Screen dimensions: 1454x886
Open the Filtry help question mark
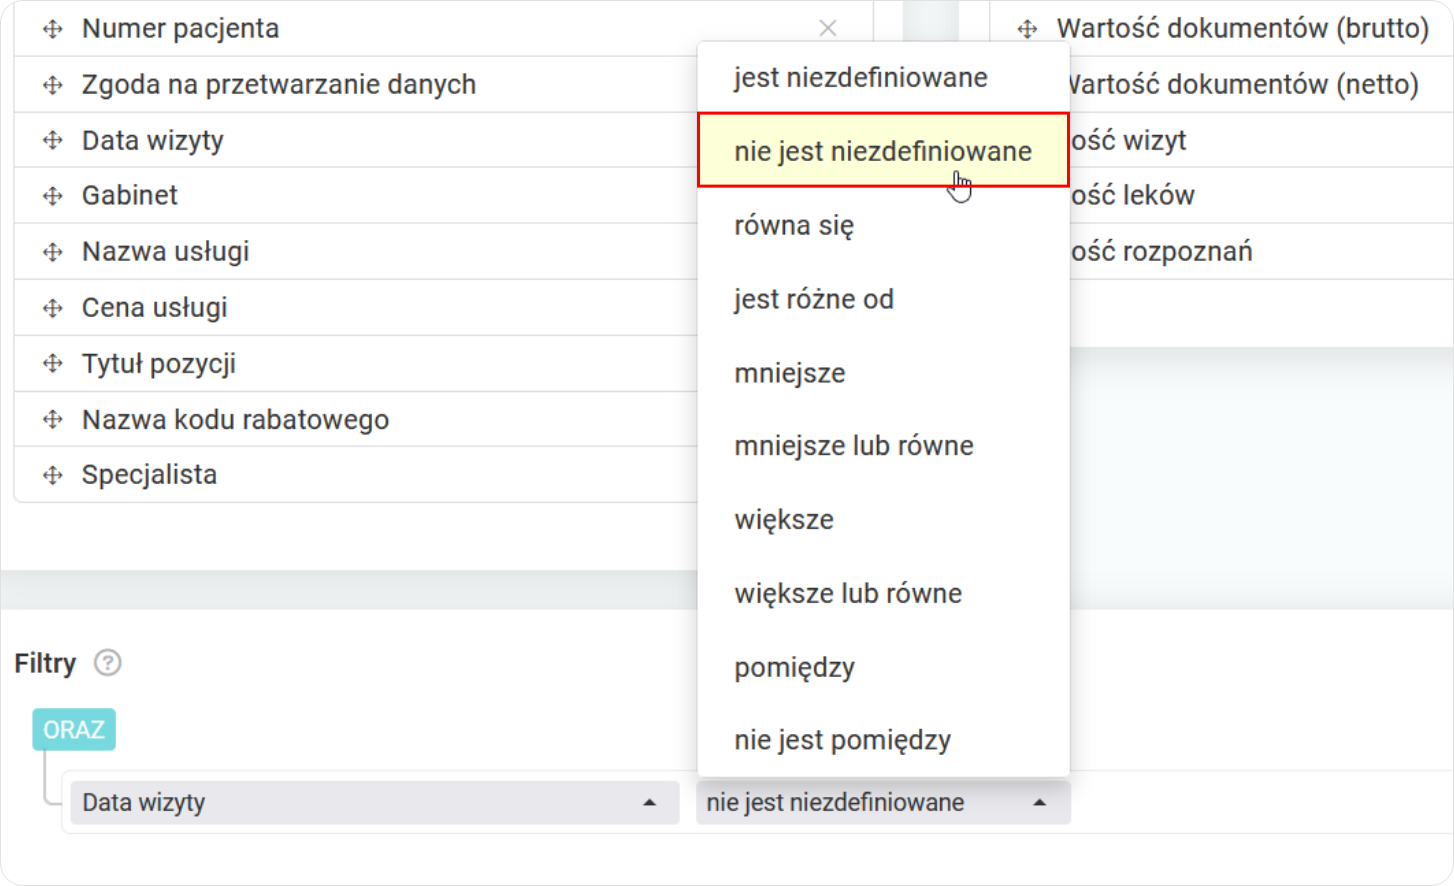point(108,663)
